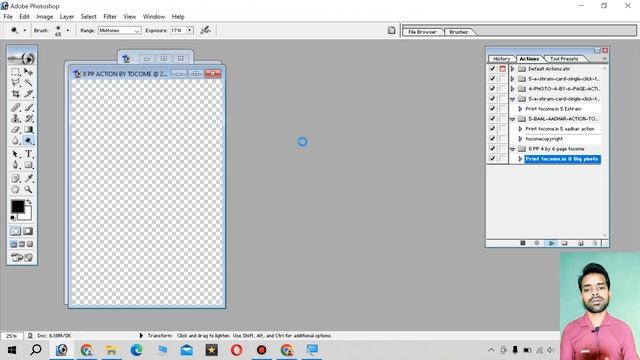Viewport: 640px width, 360px height.
Task: Stop playing or recording the action
Action: coord(522,243)
